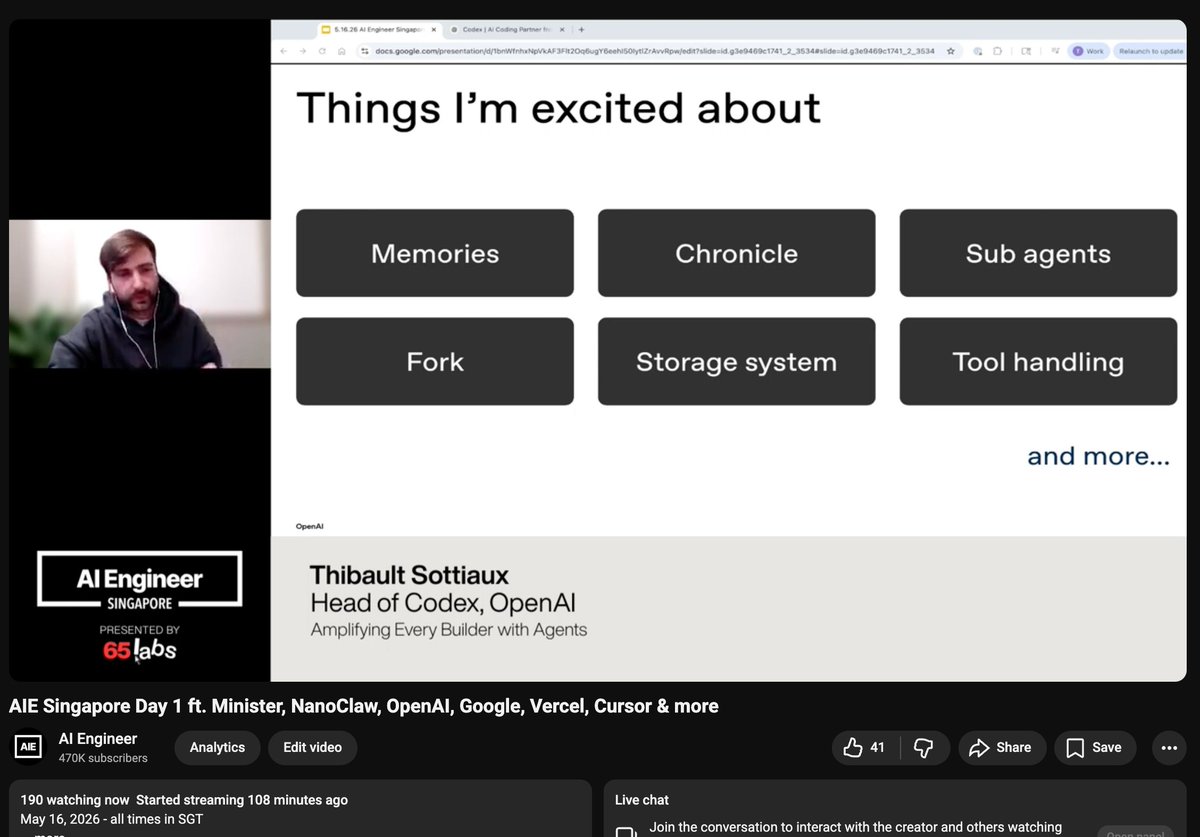This screenshot has width=1200, height=837.
Task: Expand the video description box
Action: (299, 809)
